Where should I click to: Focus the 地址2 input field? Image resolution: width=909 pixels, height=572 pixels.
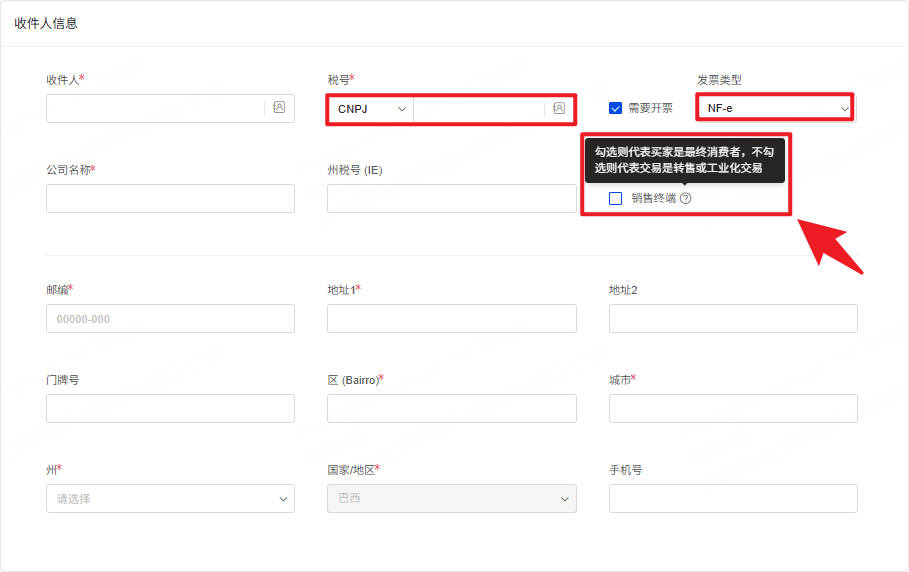[x=733, y=319]
